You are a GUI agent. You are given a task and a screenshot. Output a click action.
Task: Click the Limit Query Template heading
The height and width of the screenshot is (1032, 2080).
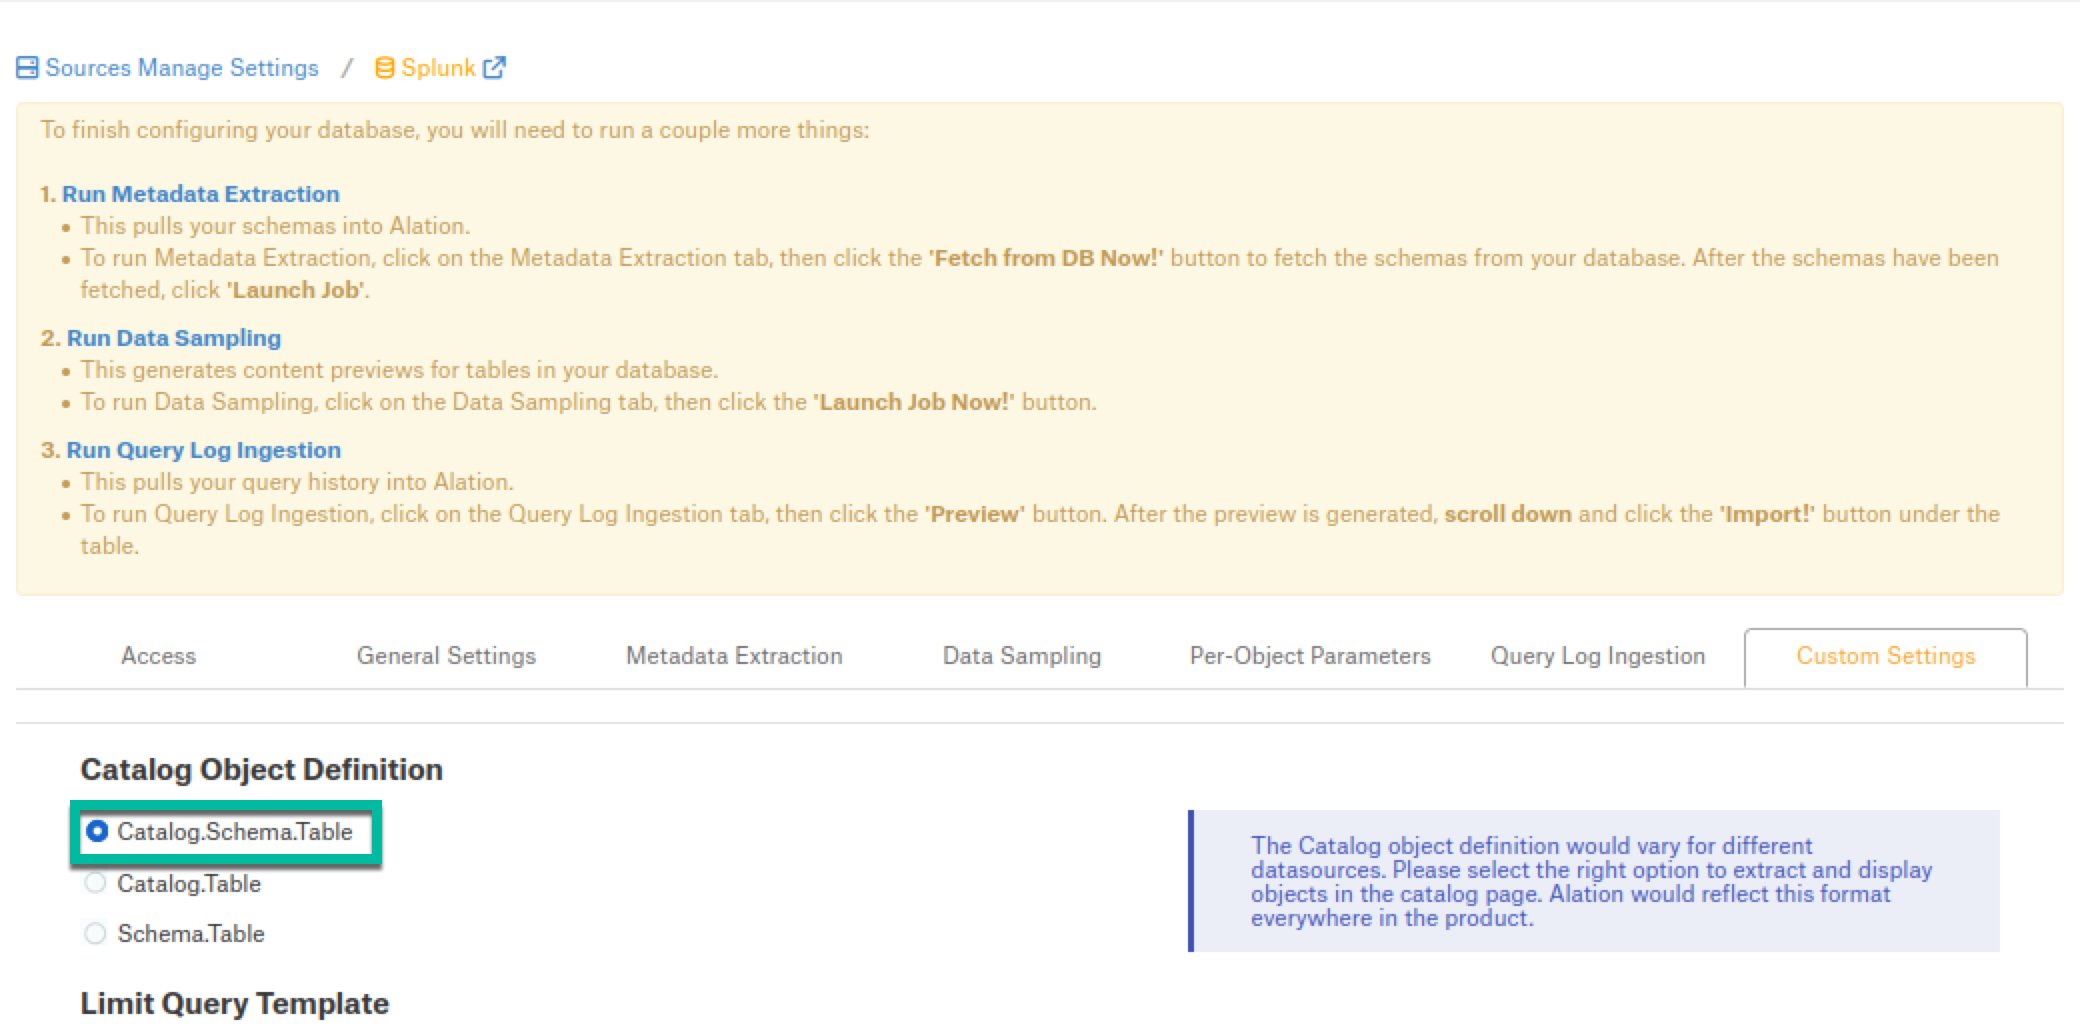(x=234, y=1003)
